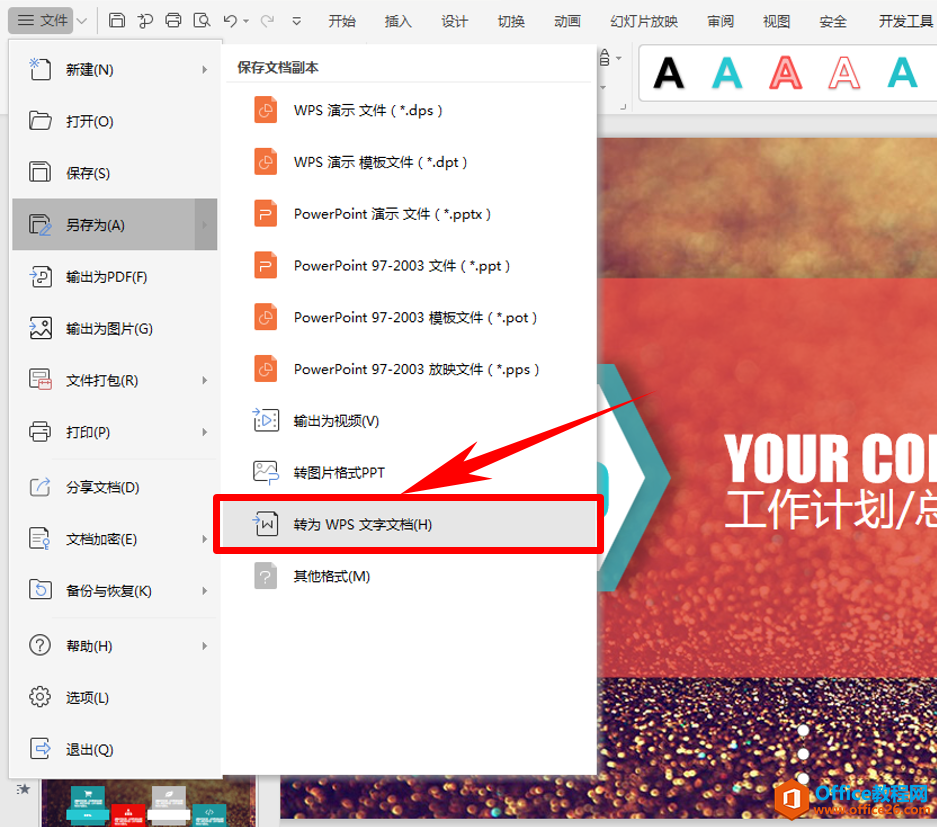
Task: Expand the 帮助(H) submenu arrow
Action: tap(204, 645)
